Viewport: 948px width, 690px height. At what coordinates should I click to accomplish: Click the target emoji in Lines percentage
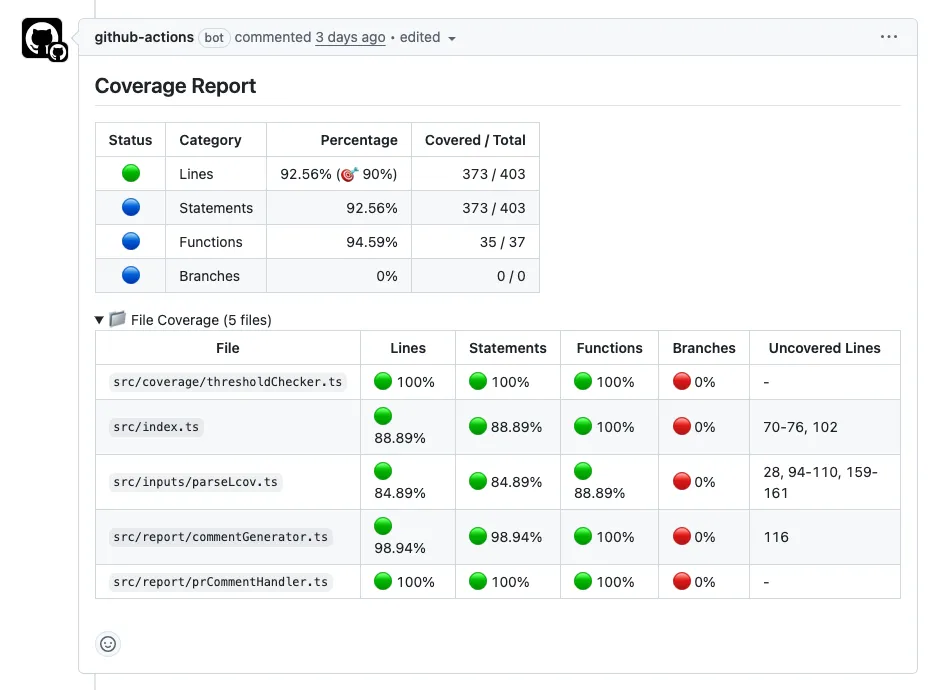coord(348,174)
